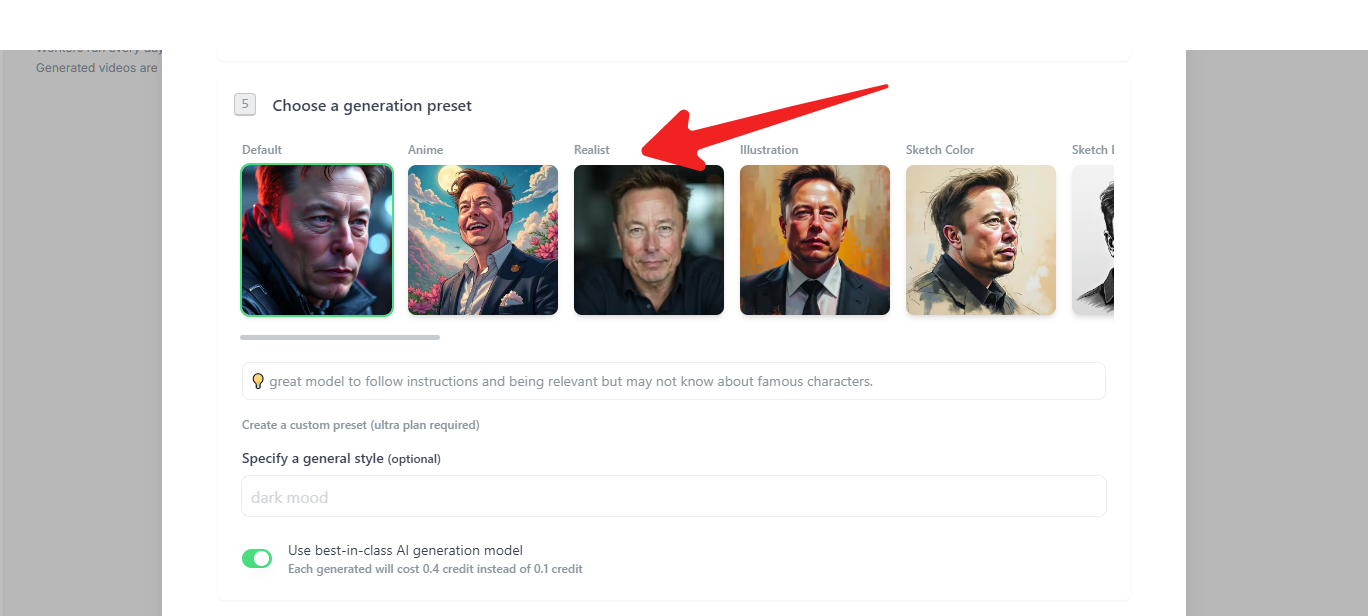This screenshot has height=616, width=1368.
Task: Pick the Realist preset portrait
Action: coord(649,240)
